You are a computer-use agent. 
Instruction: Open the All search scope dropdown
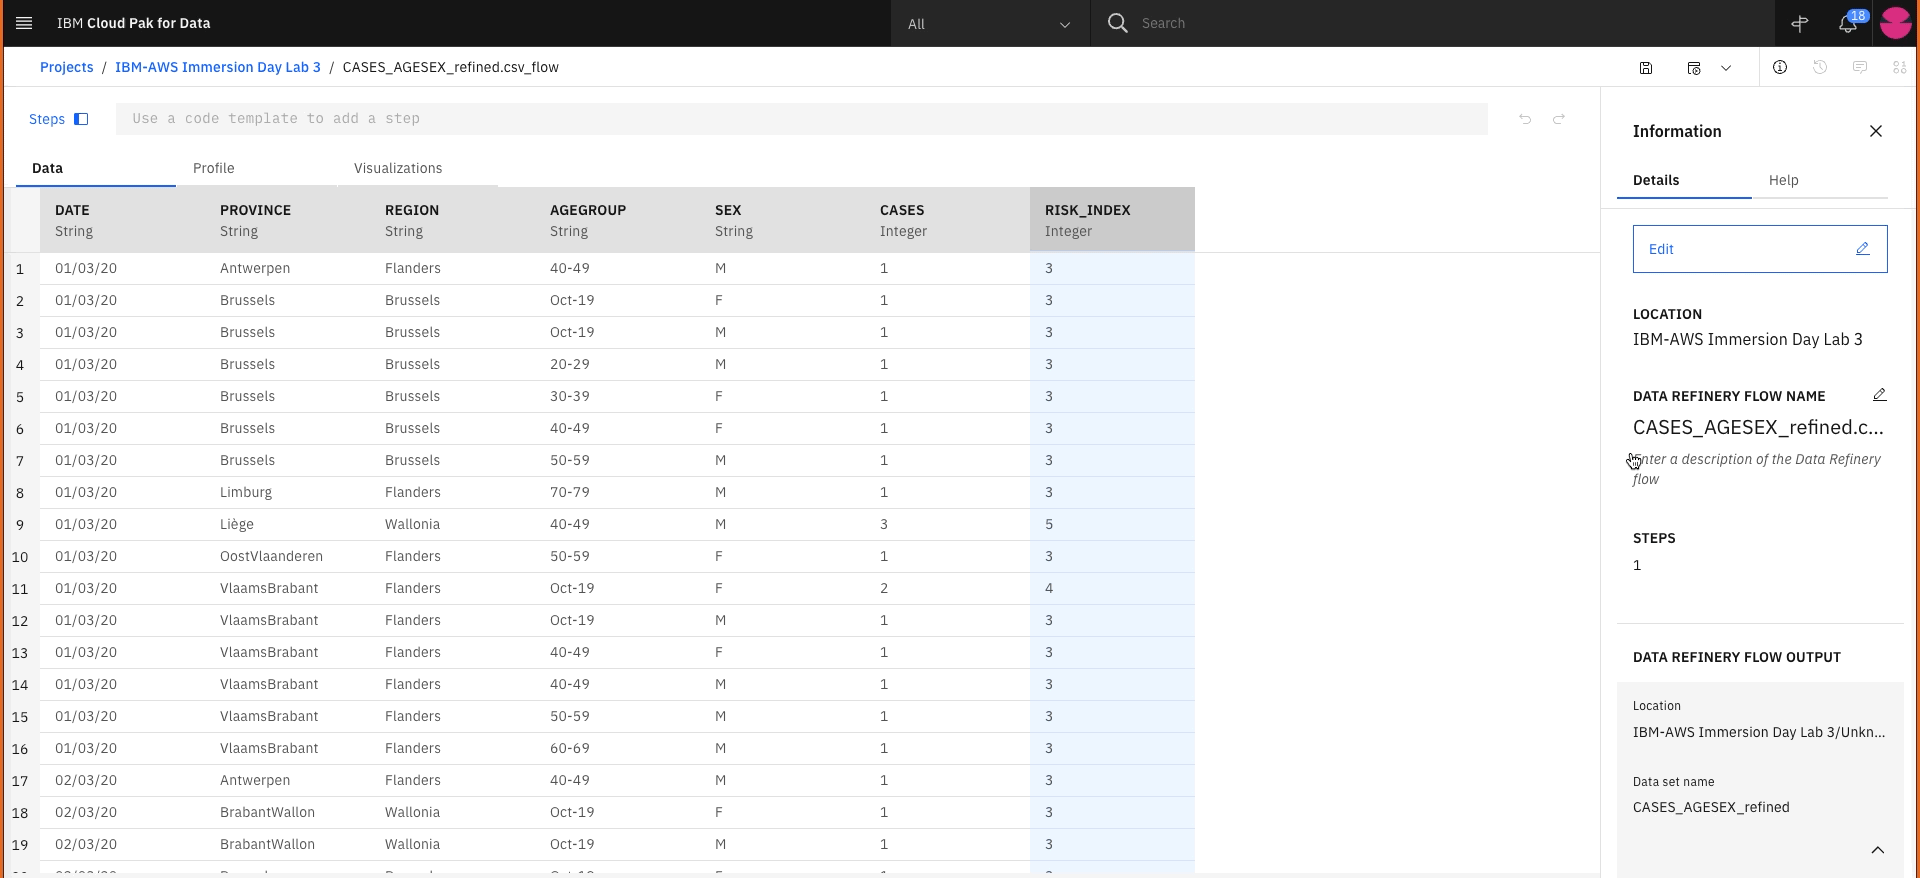pos(988,24)
